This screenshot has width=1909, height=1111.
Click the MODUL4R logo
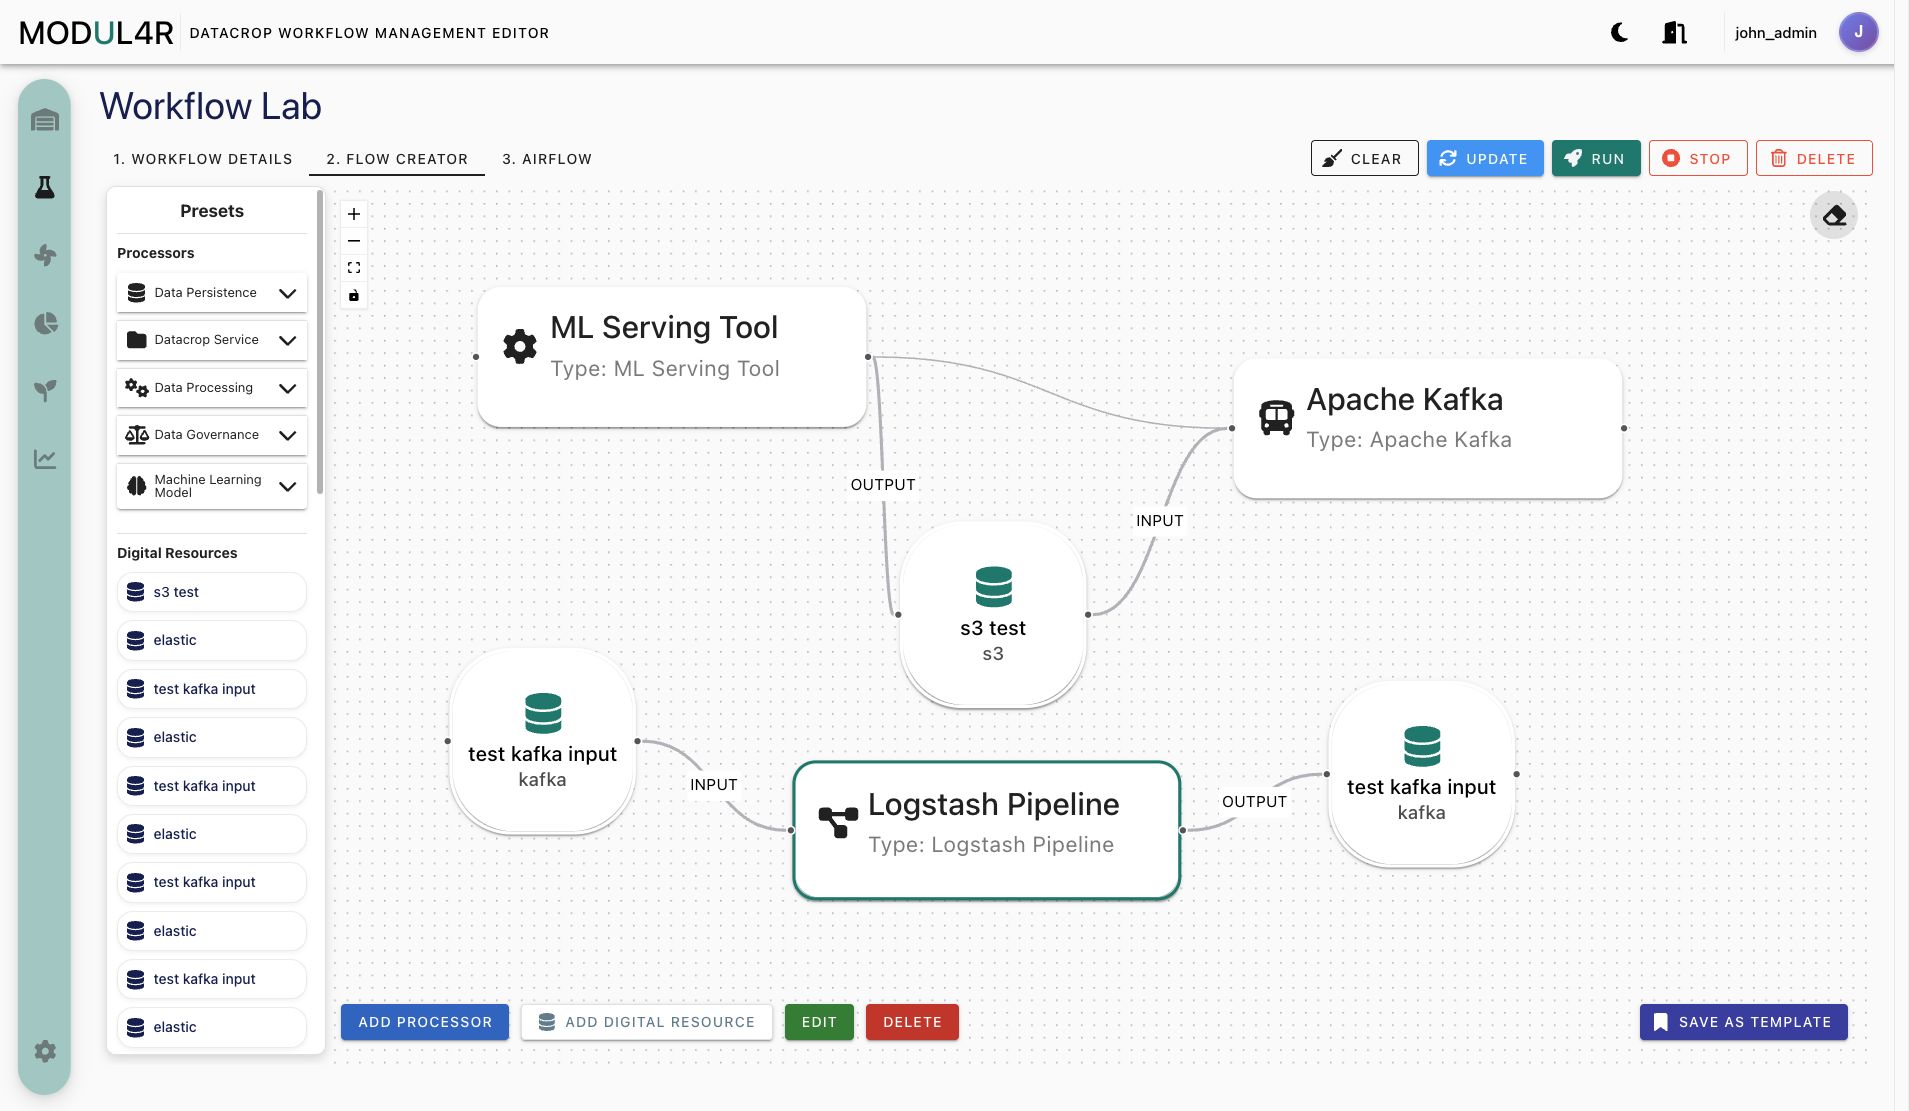pos(96,33)
